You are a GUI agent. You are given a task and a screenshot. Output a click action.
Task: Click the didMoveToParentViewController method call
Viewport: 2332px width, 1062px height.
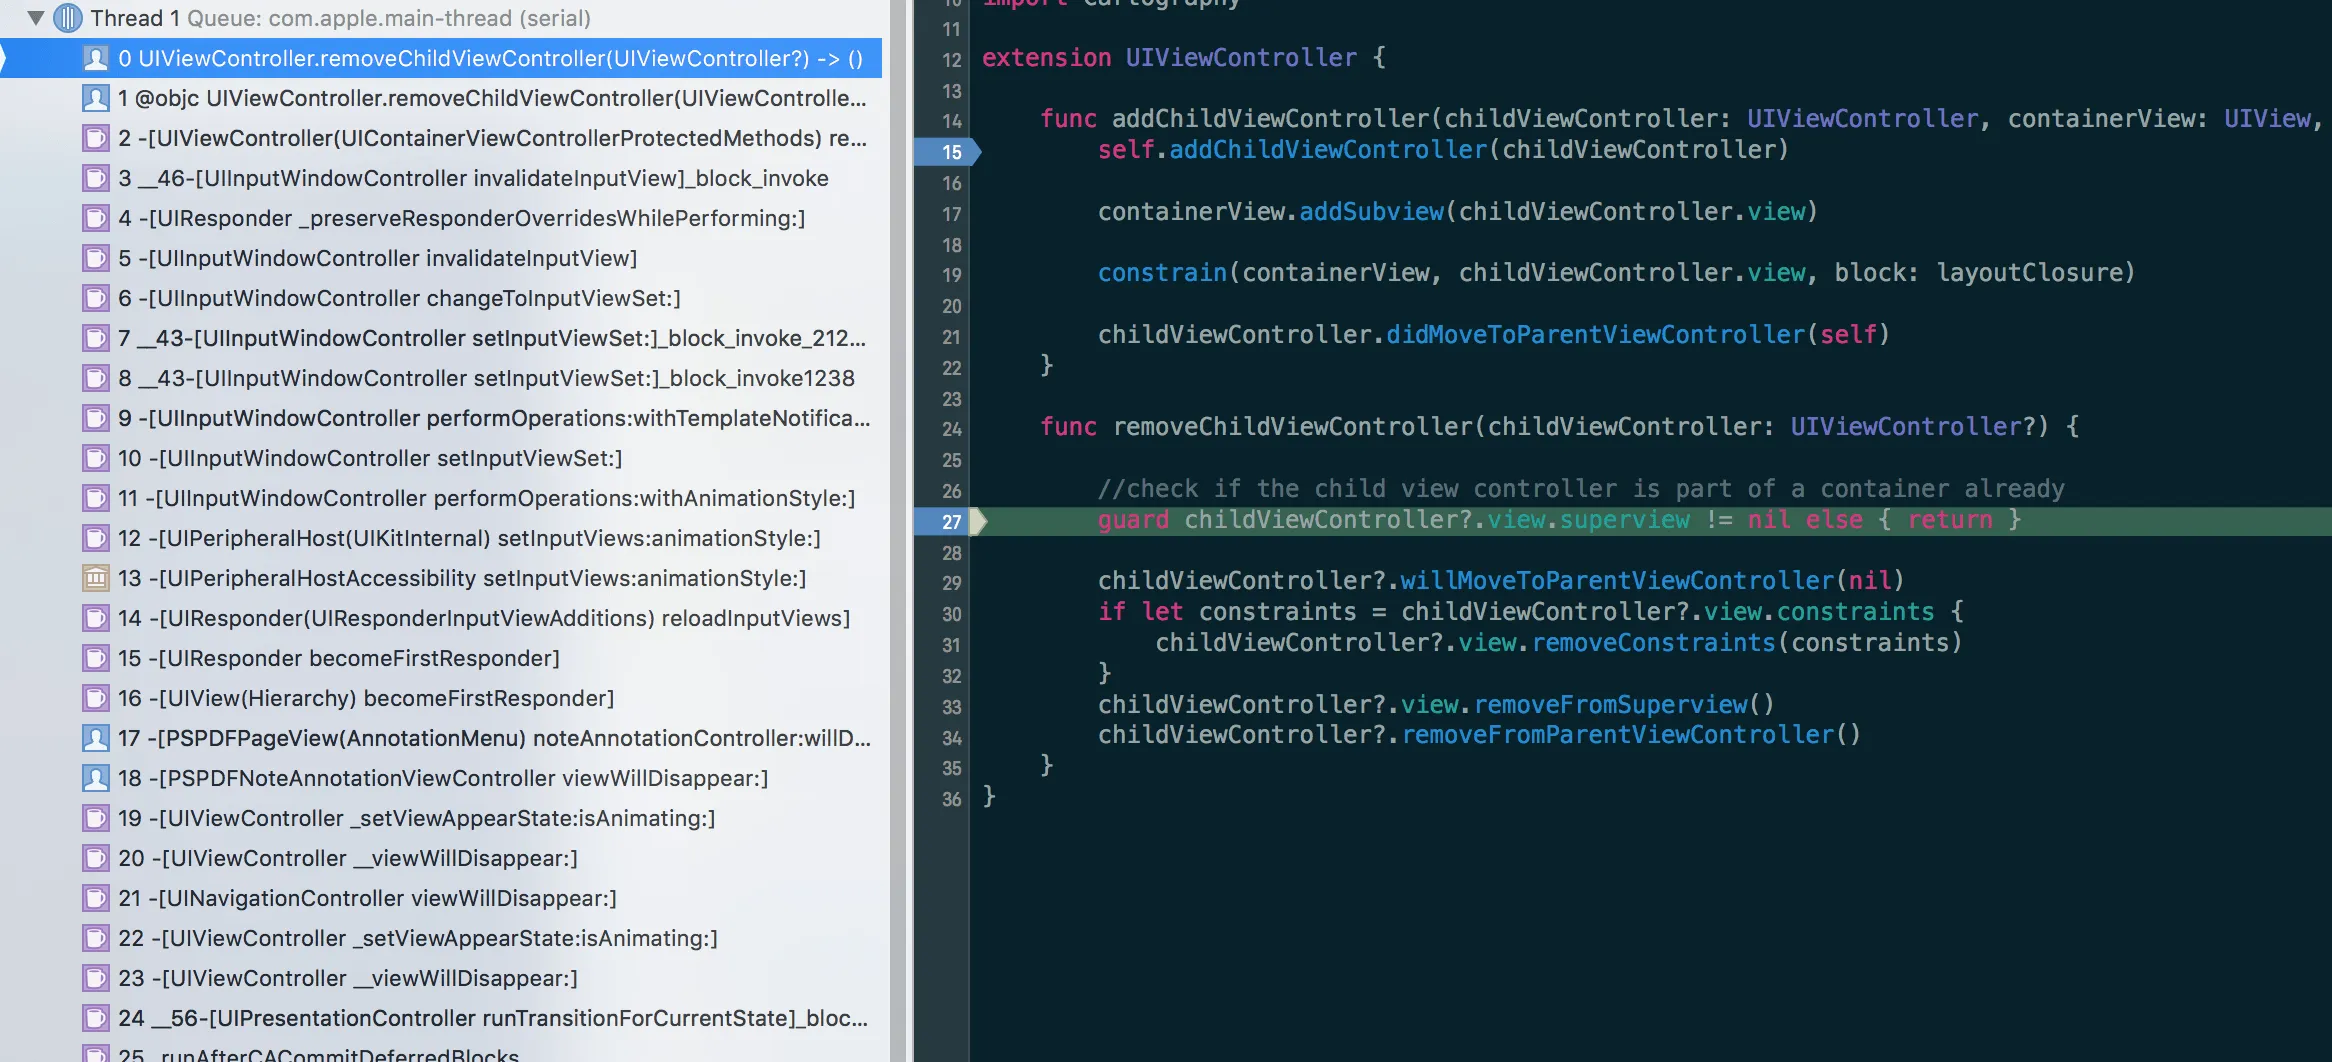(x=1595, y=335)
